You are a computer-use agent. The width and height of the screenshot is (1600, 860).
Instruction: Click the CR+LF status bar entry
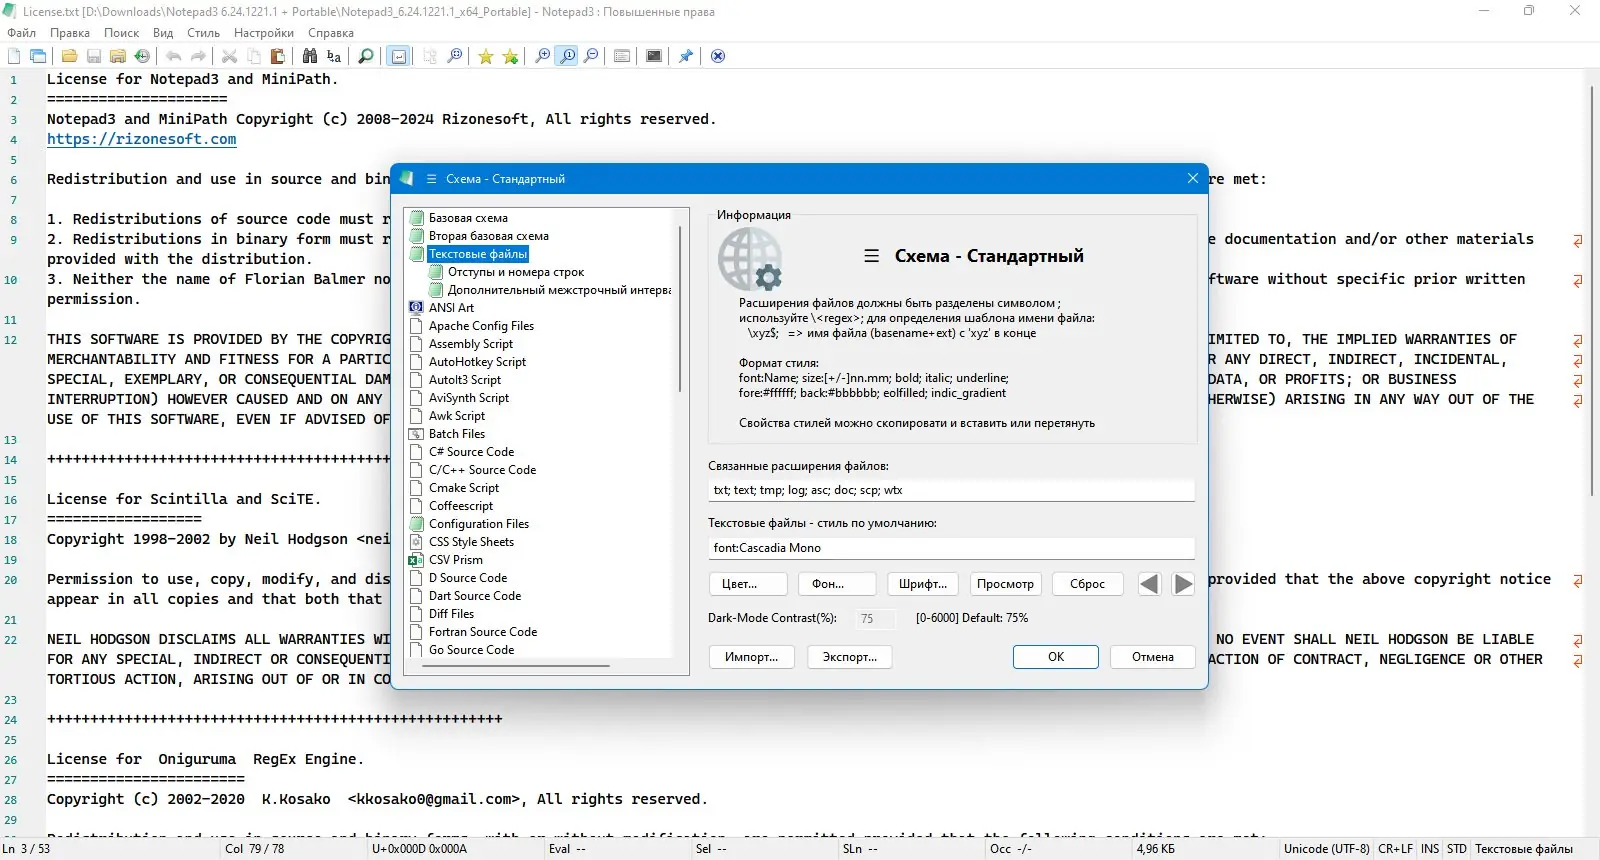click(1395, 849)
